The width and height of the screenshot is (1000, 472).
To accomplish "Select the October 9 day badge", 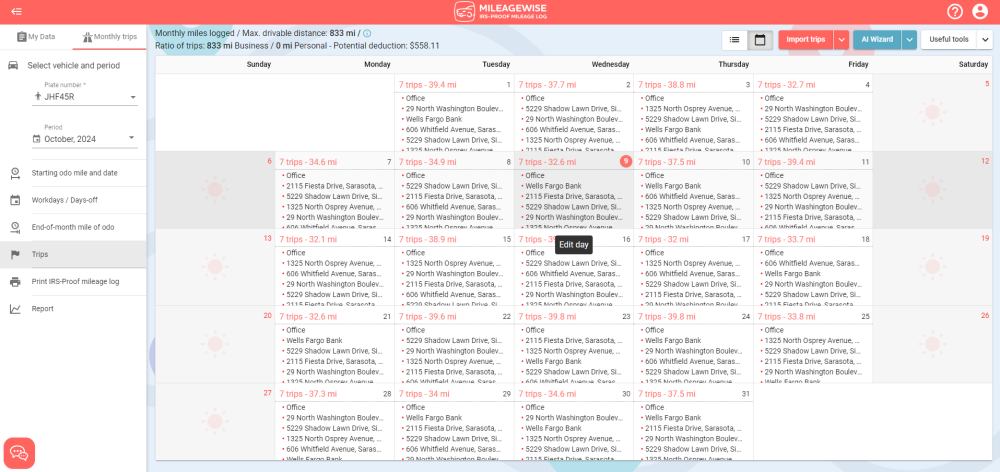I will point(625,161).
